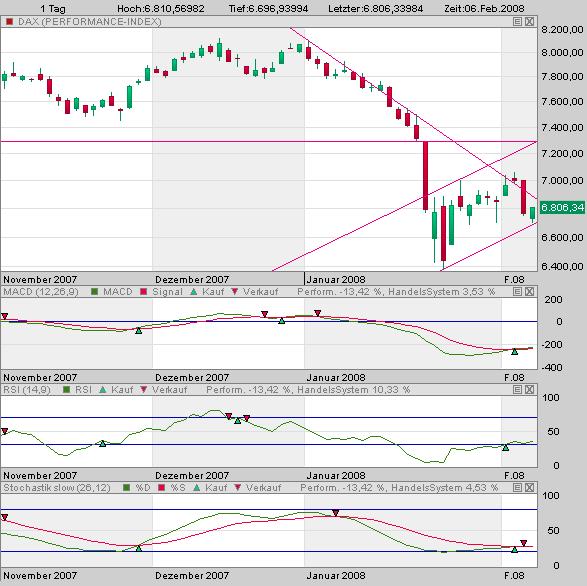587x586 pixels.
Task: Click "Januar 2008" under the DAX chart
Action: (336, 279)
